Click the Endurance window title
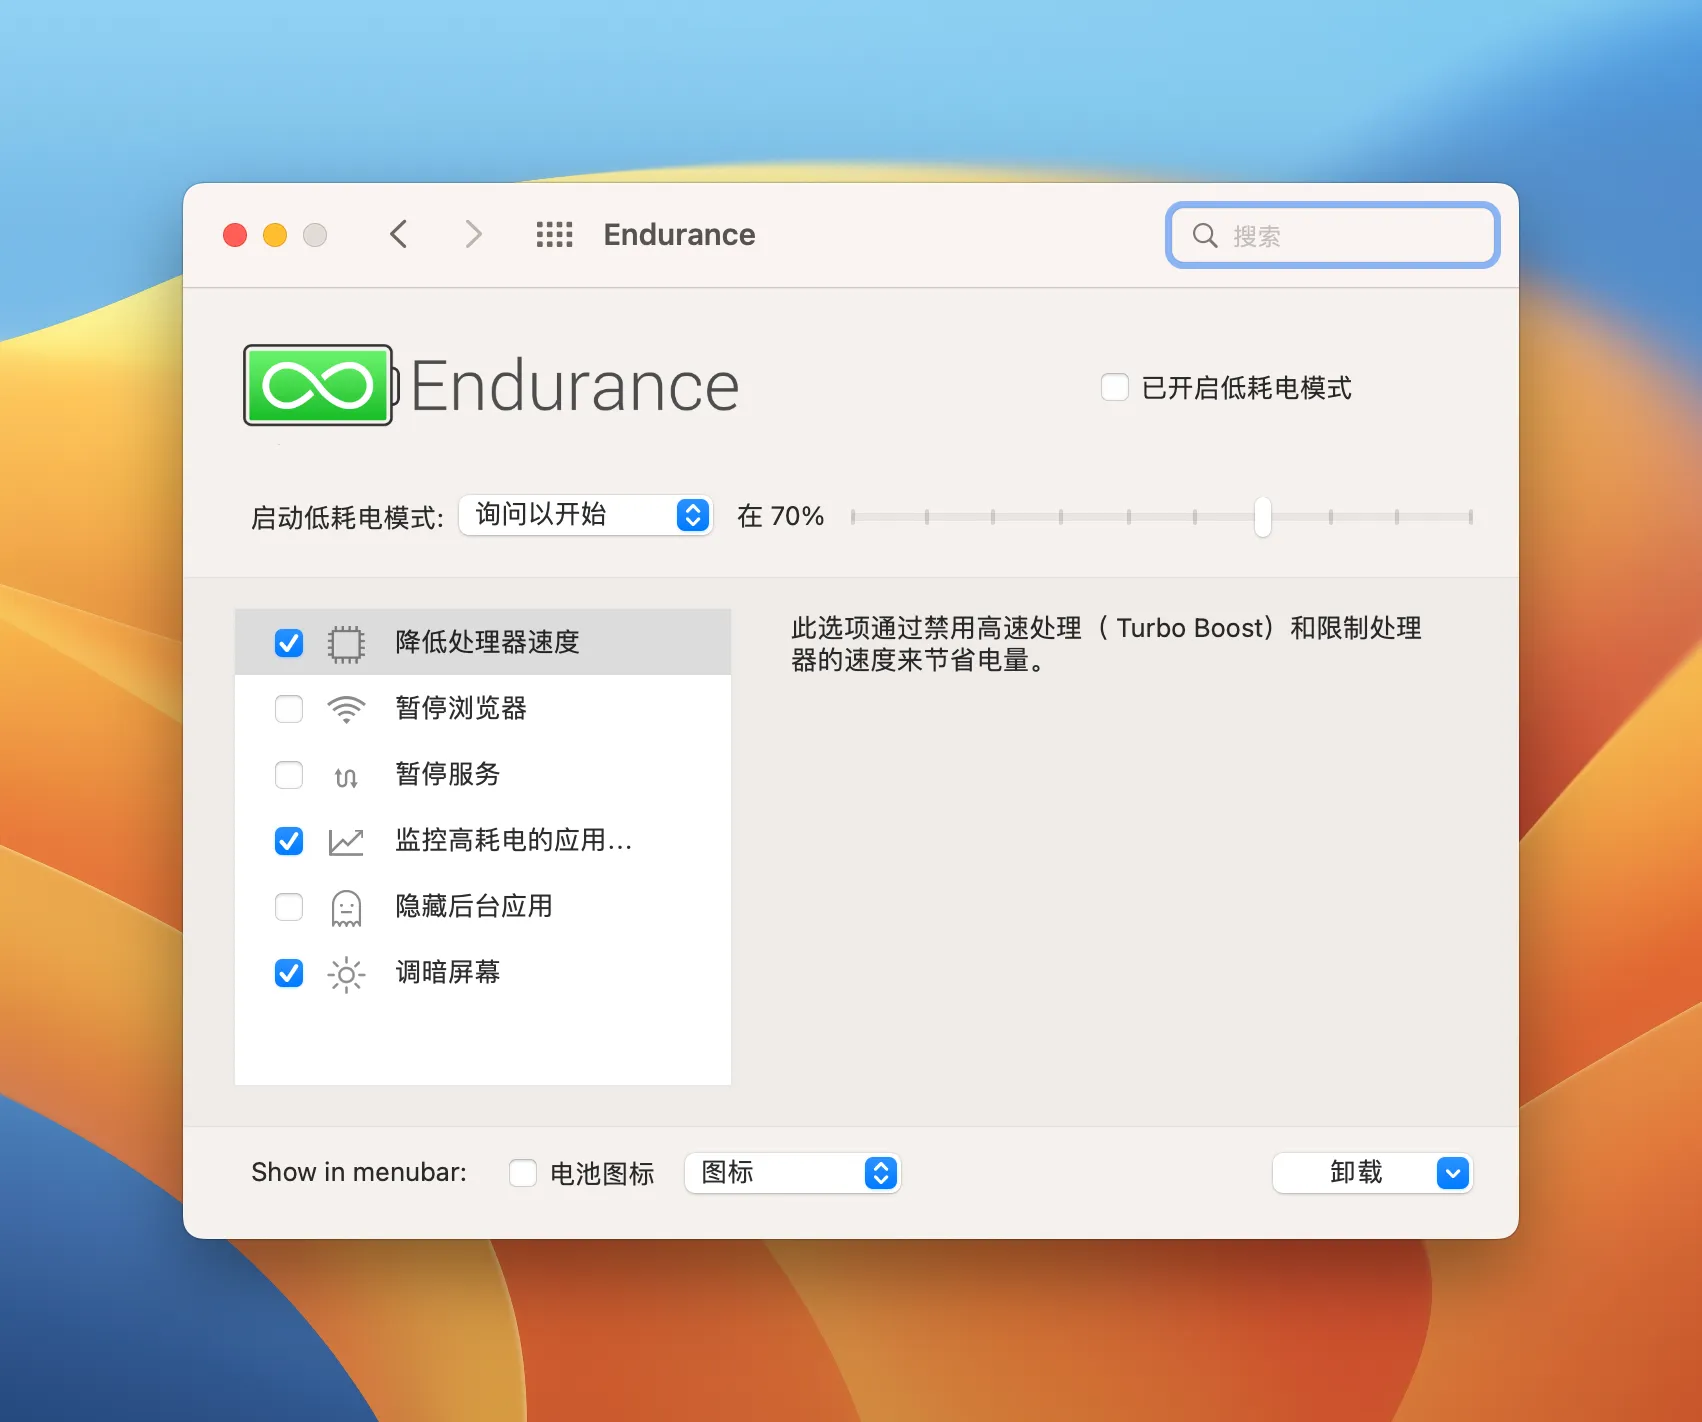The image size is (1702, 1422). tap(679, 235)
